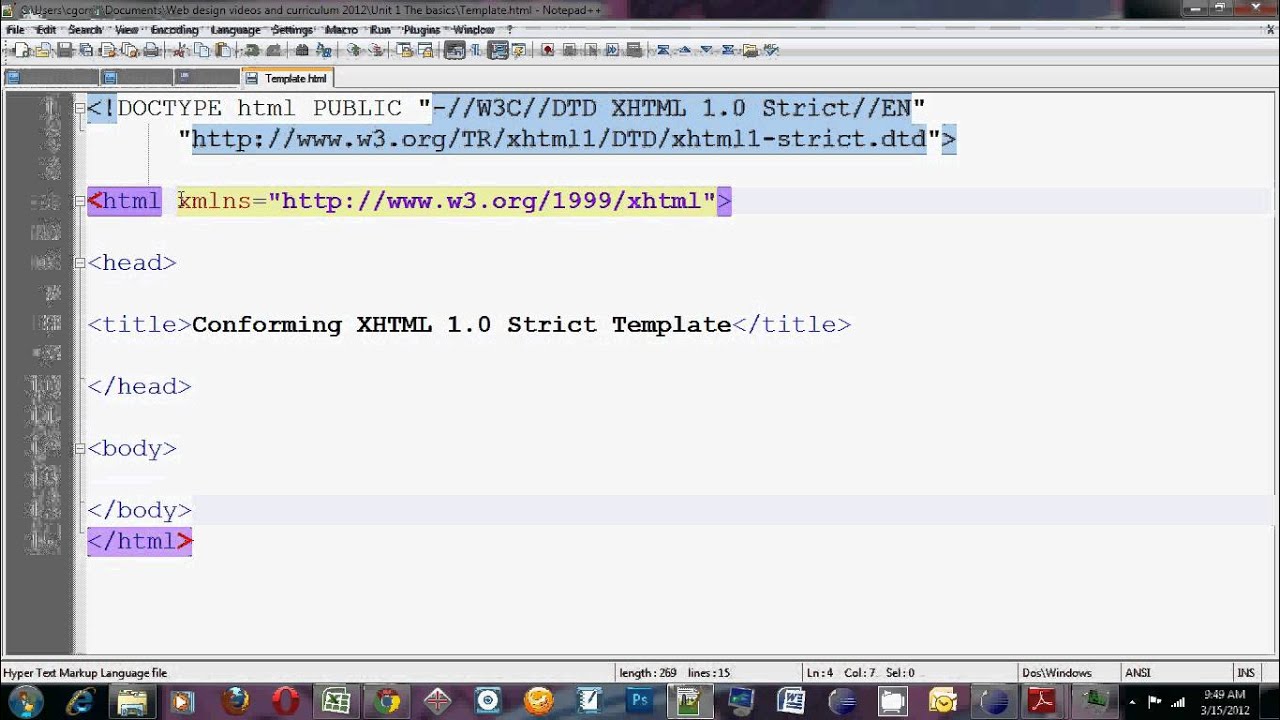Toggle INS insert mode in status bar
The height and width of the screenshot is (720, 1280).
click(1246, 673)
